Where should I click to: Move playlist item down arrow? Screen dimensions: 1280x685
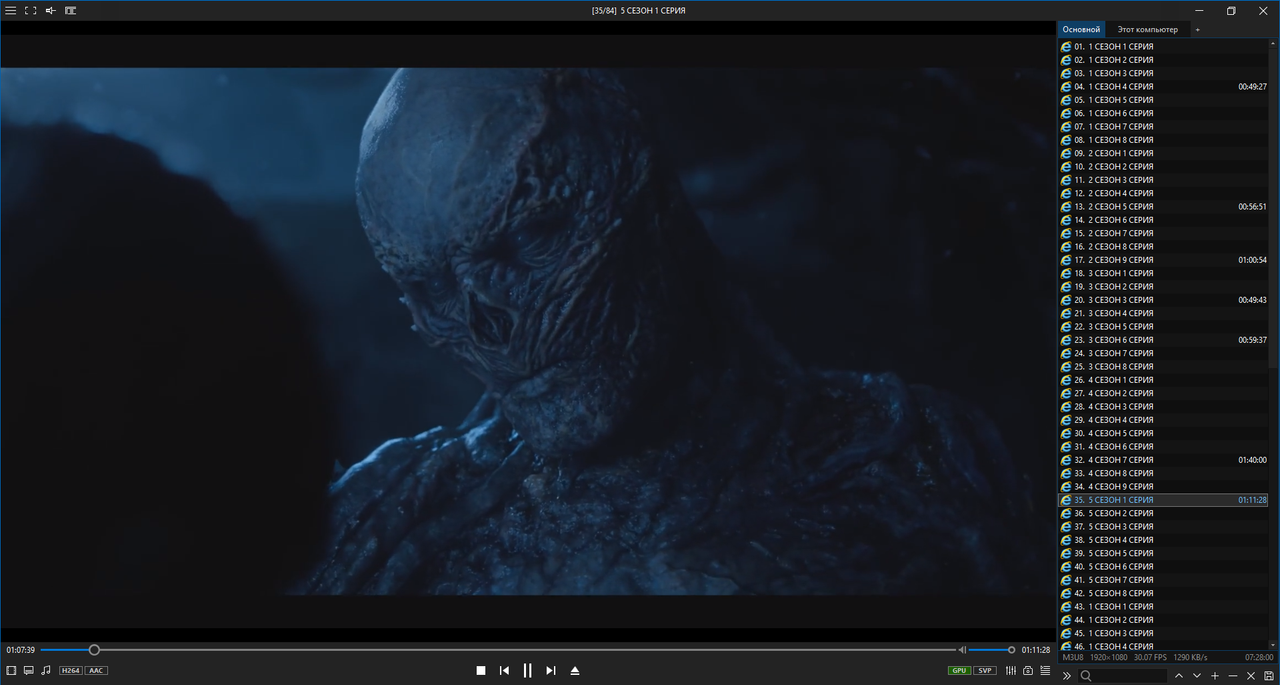1197,676
